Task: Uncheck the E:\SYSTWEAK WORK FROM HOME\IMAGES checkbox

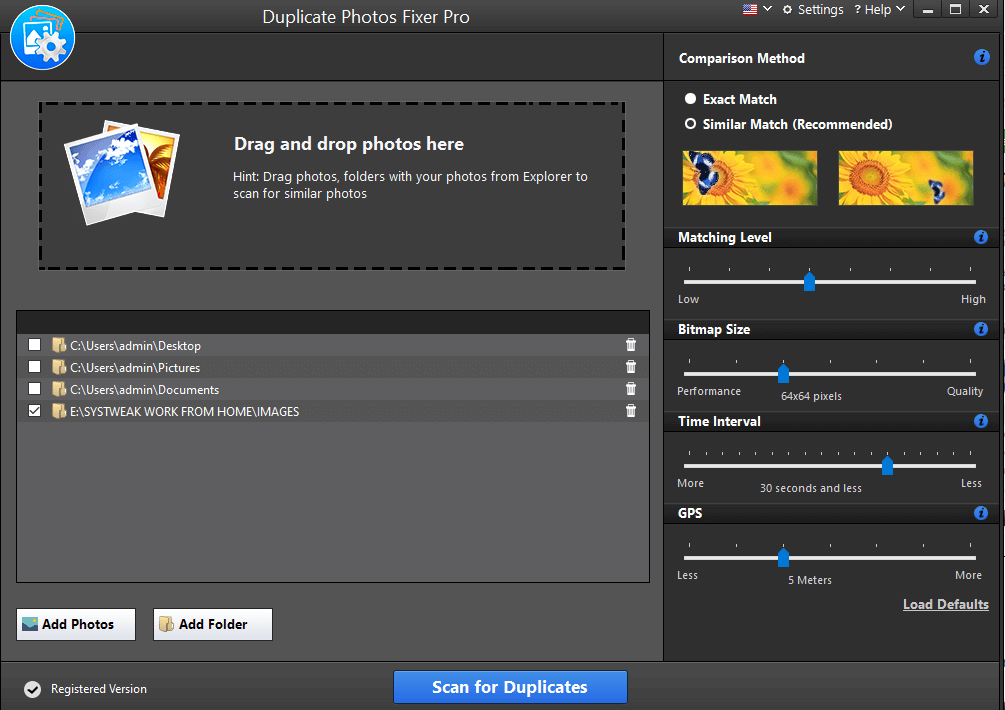Action: click(x=35, y=411)
